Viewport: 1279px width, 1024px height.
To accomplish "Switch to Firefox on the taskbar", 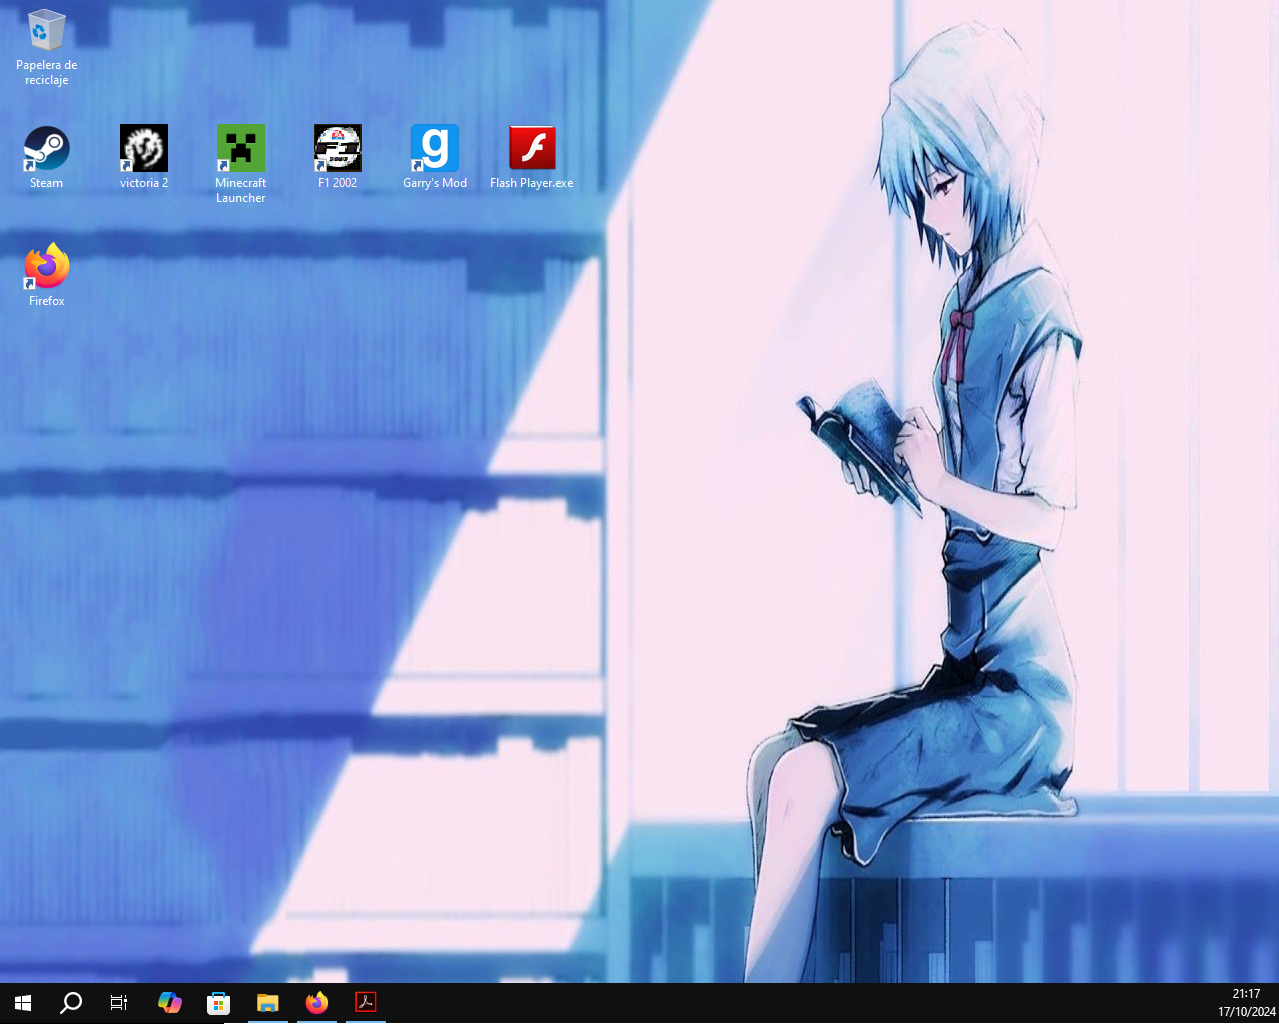I will click(317, 1003).
